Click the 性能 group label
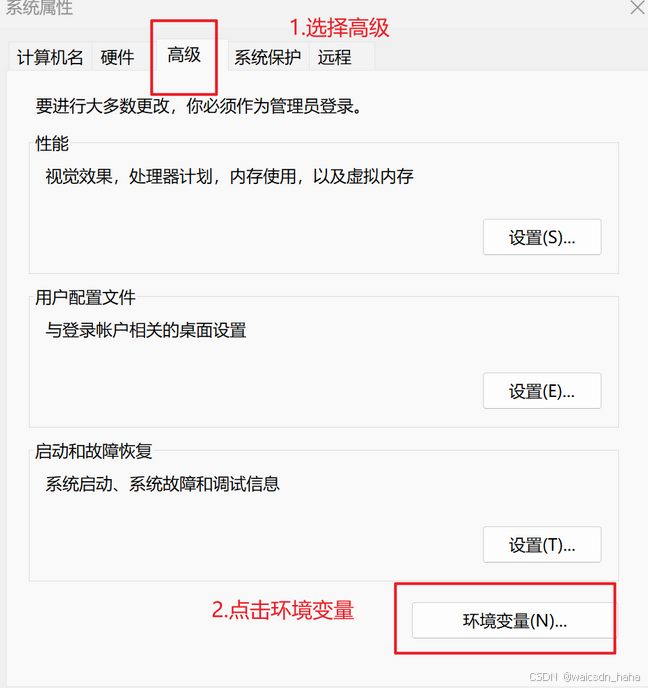Viewport: 648px width, 688px height. coord(52,143)
